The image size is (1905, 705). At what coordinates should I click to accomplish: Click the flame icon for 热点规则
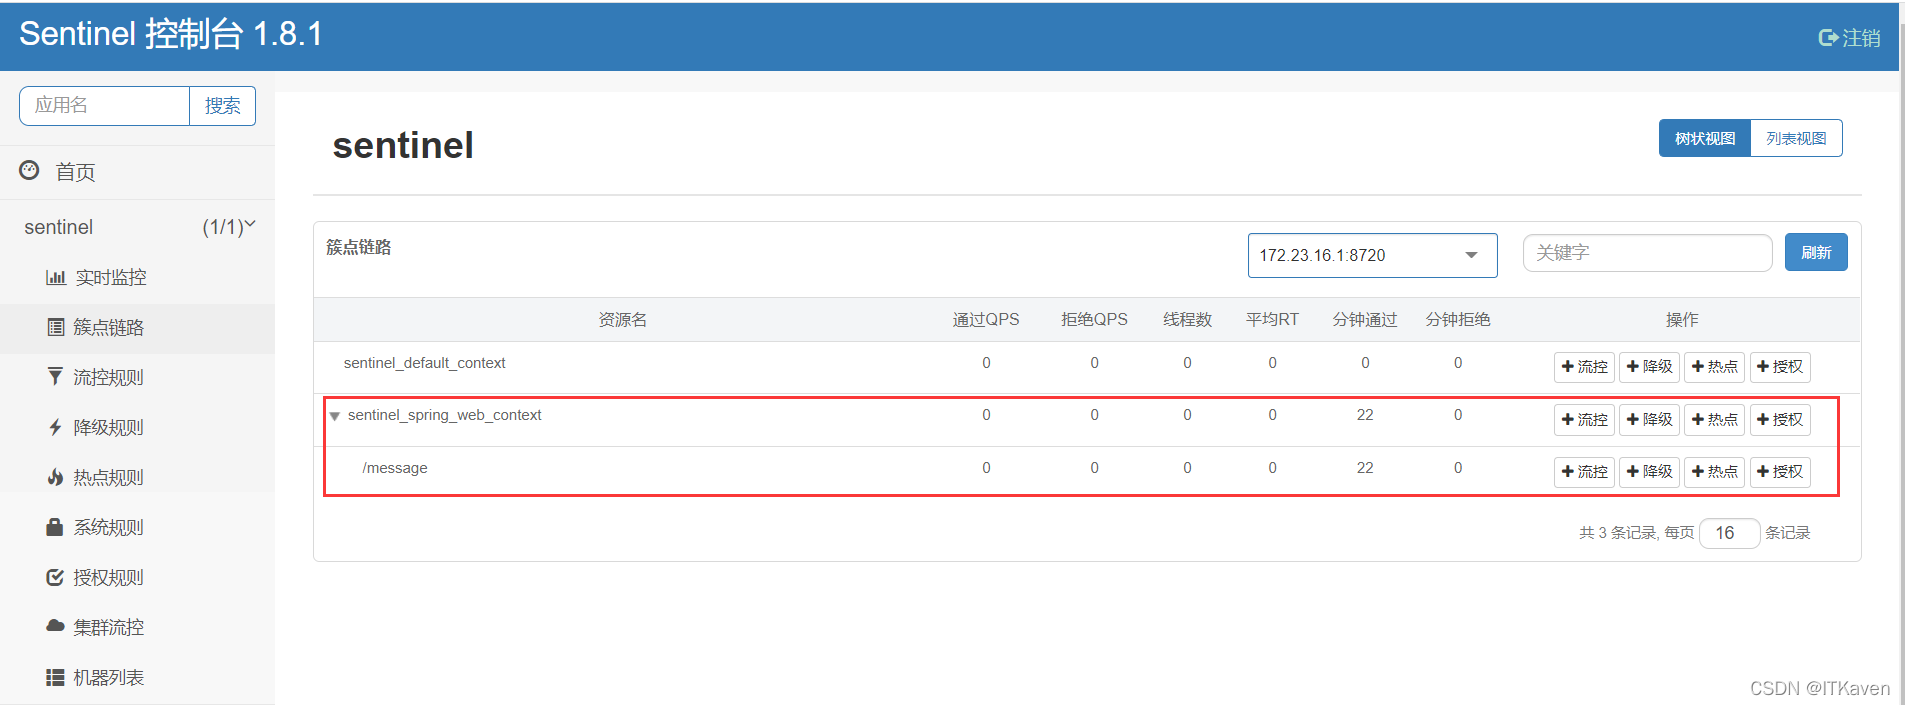coord(56,477)
